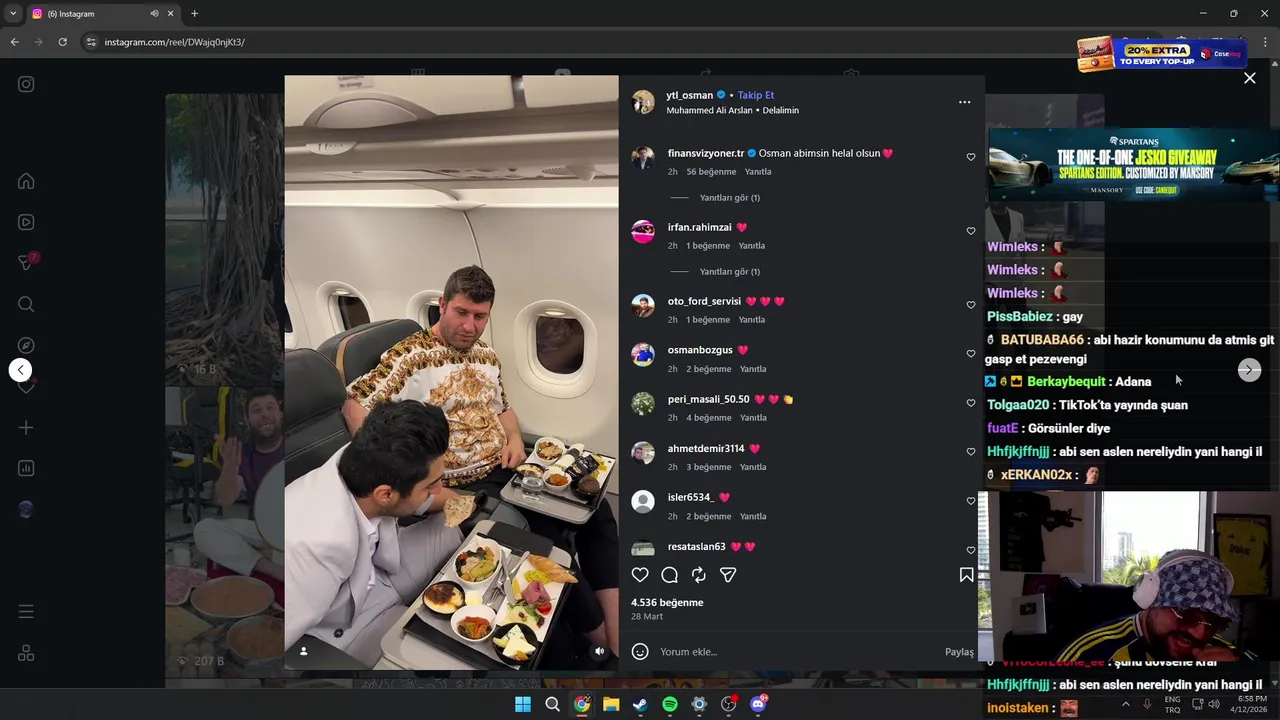
Task: Open new browser tab with plus
Action: pyautogui.click(x=194, y=14)
